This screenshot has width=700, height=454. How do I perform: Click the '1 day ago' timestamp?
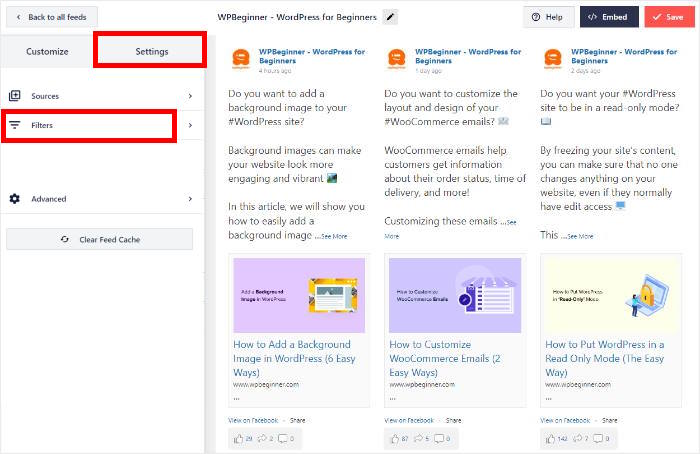(x=429, y=71)
